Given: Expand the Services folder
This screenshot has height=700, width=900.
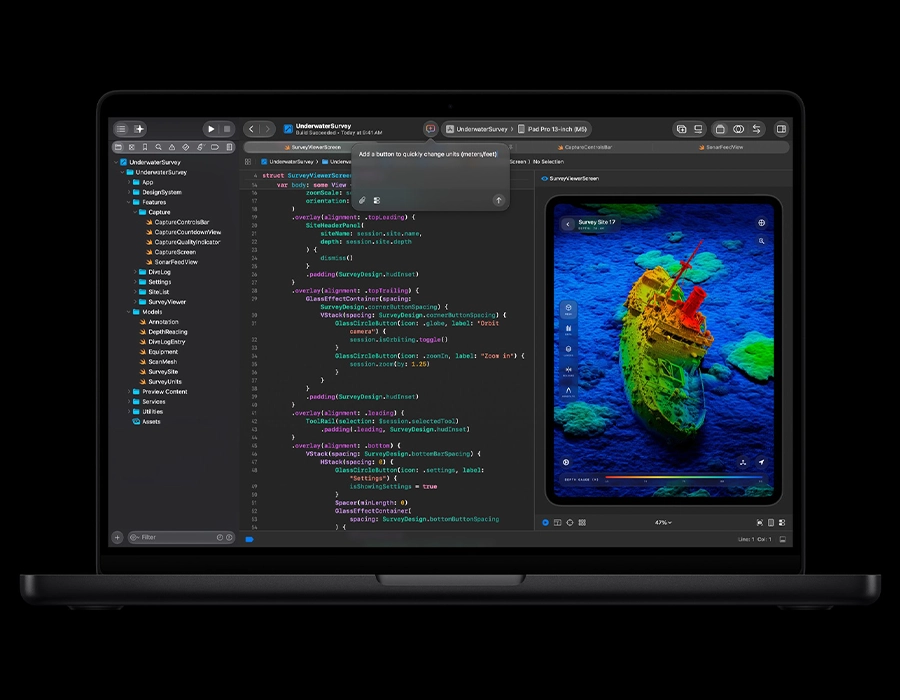Looking at the screenshot, I should [129, 402].
